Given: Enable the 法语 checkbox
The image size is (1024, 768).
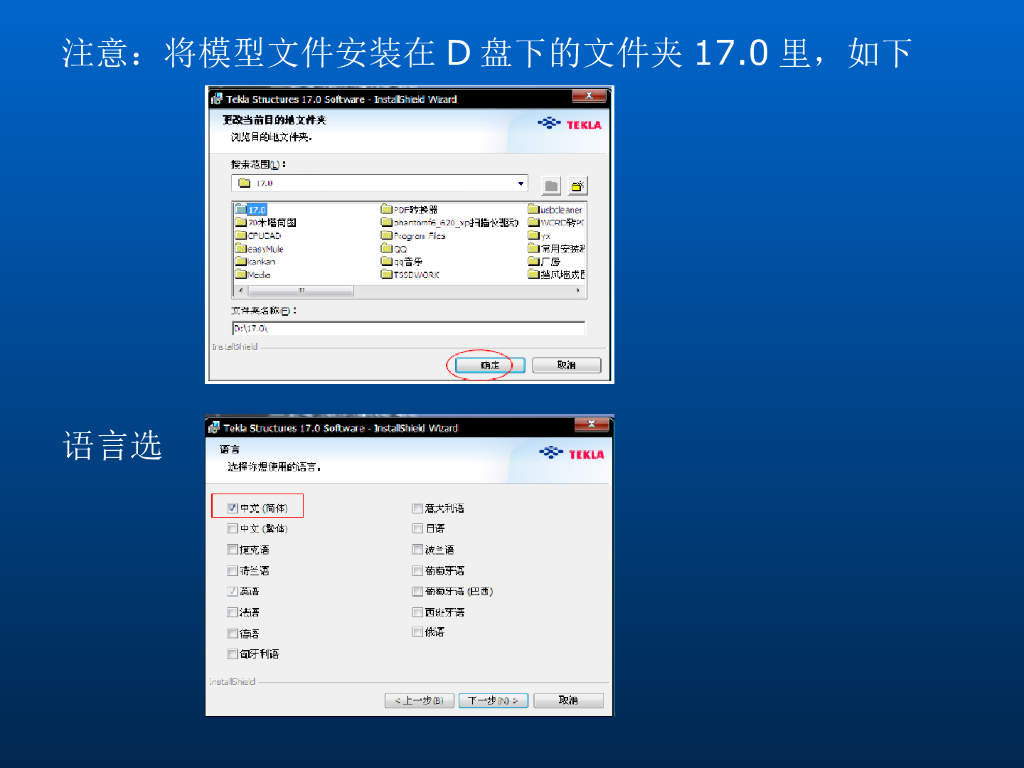Looking at the screenshot, I should 232,612.
